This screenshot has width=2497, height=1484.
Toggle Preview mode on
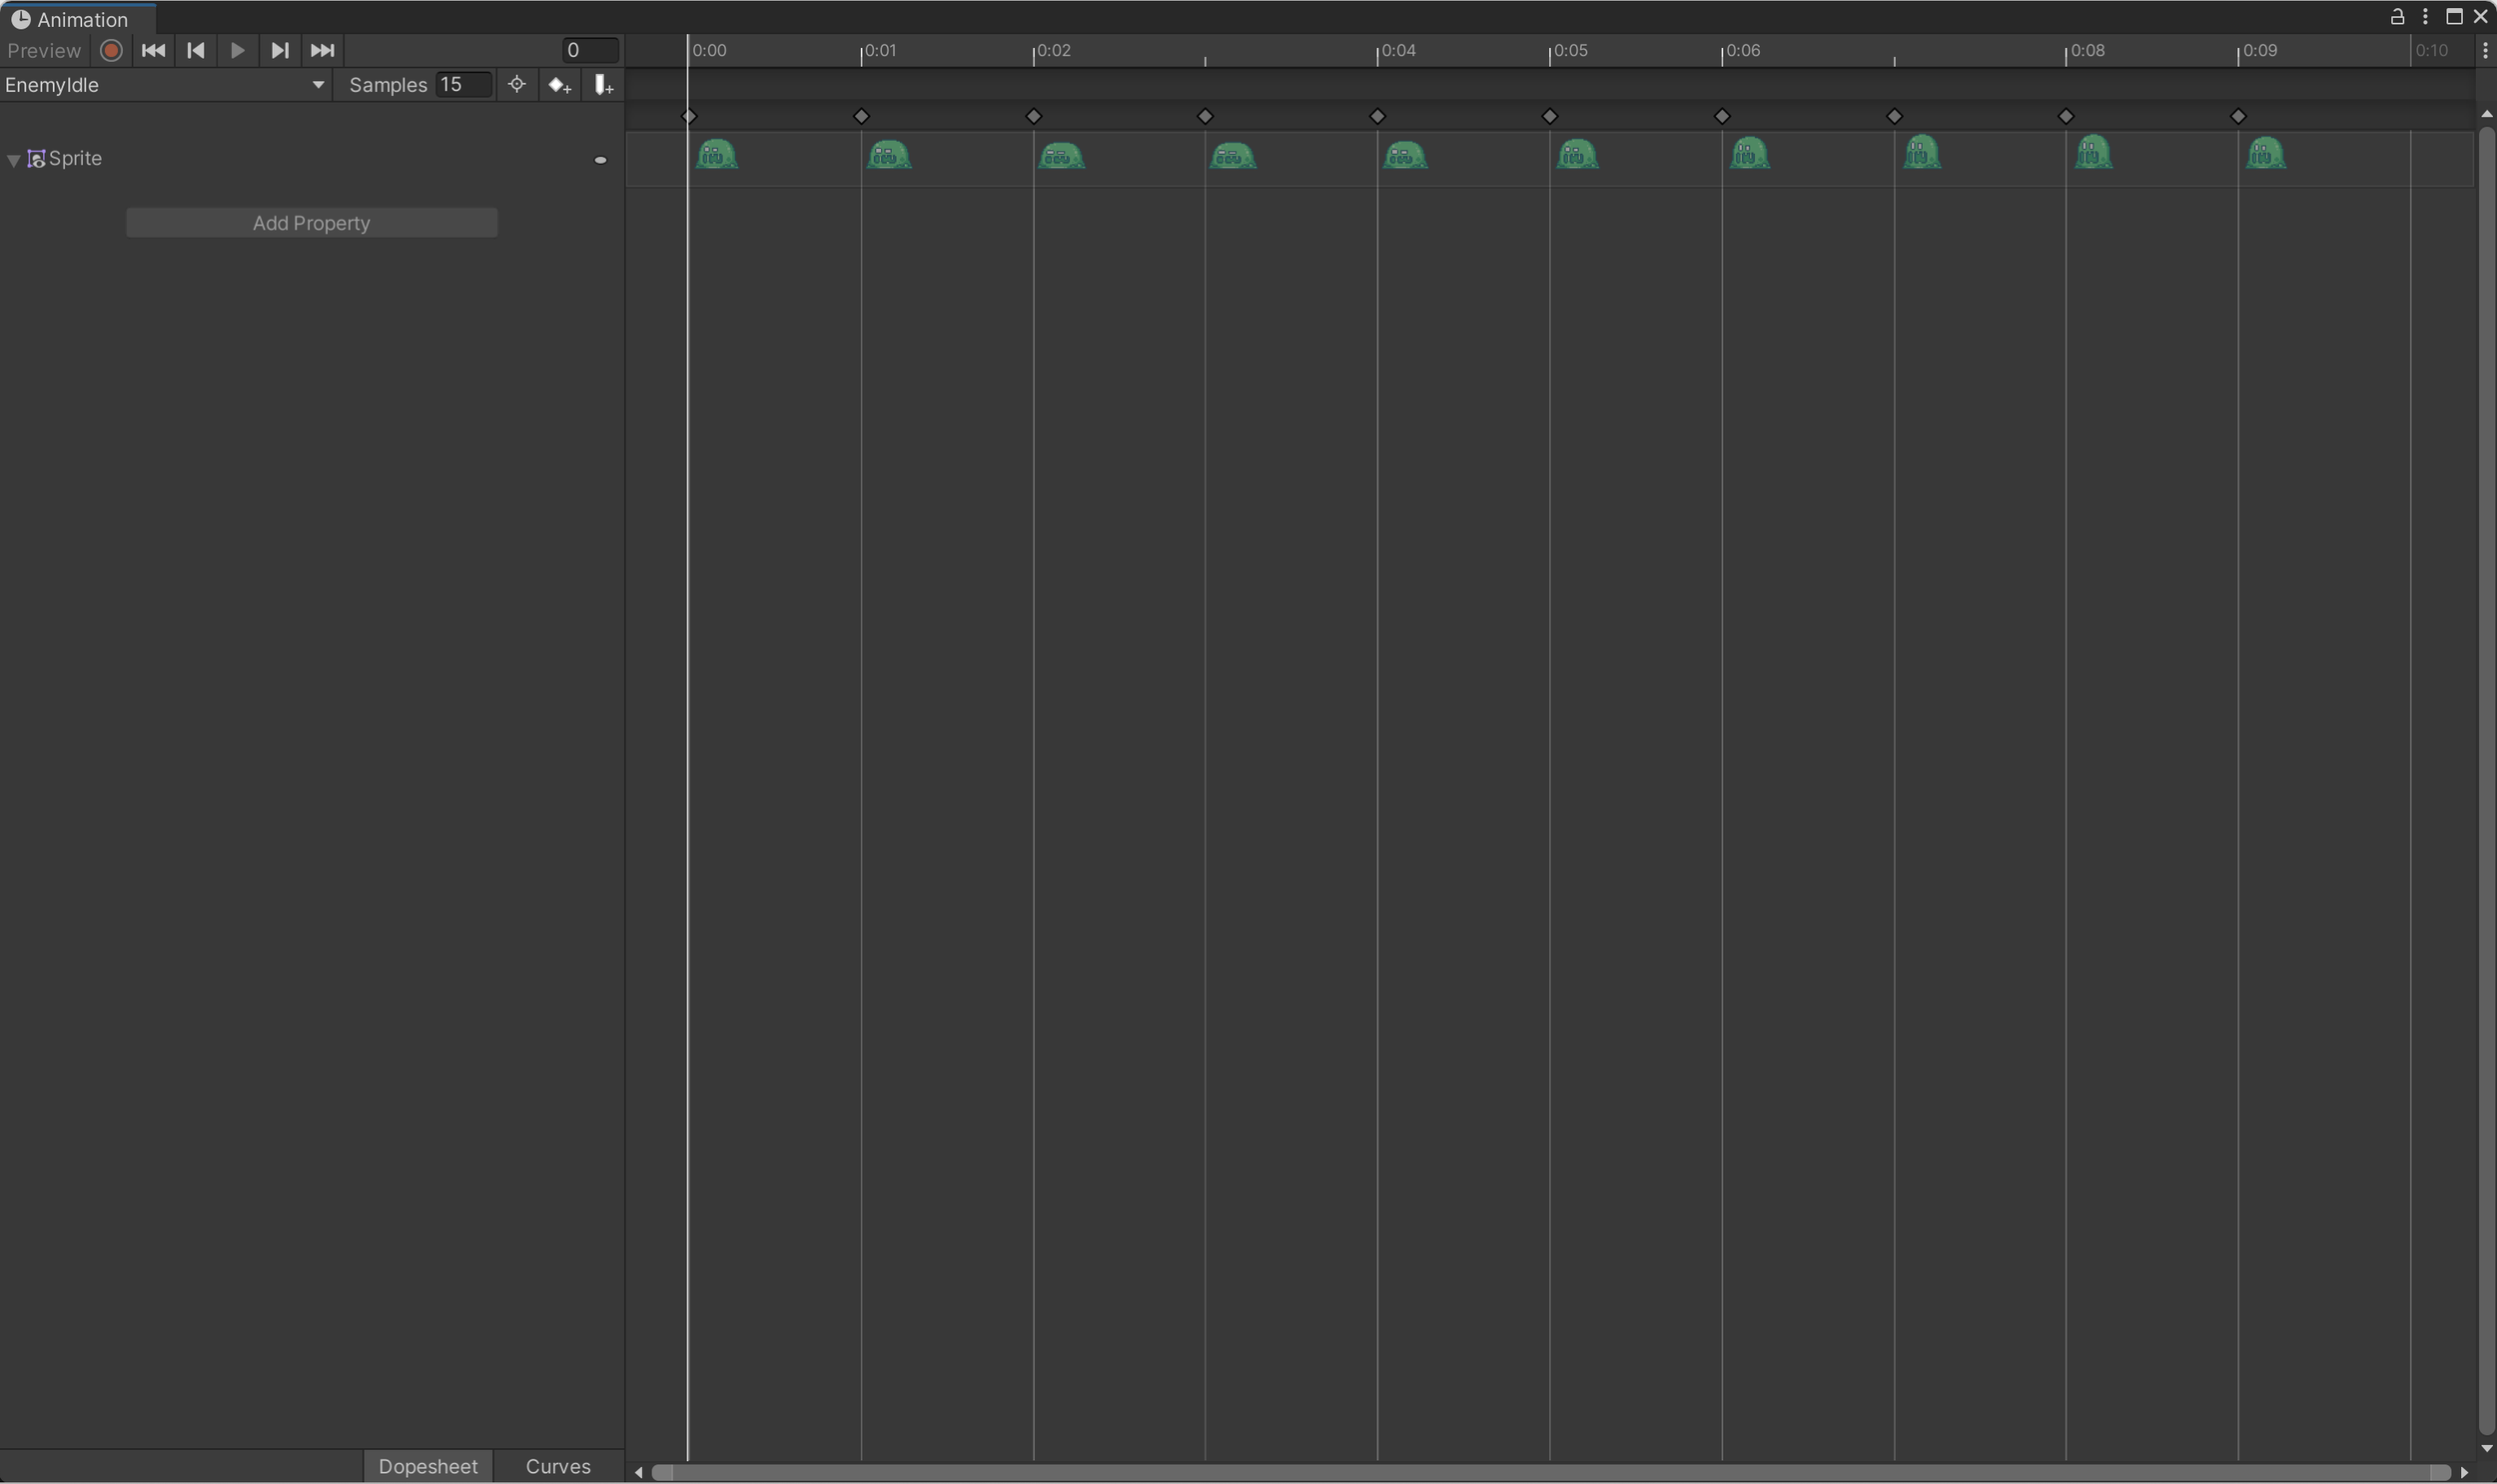pos(43,50)
